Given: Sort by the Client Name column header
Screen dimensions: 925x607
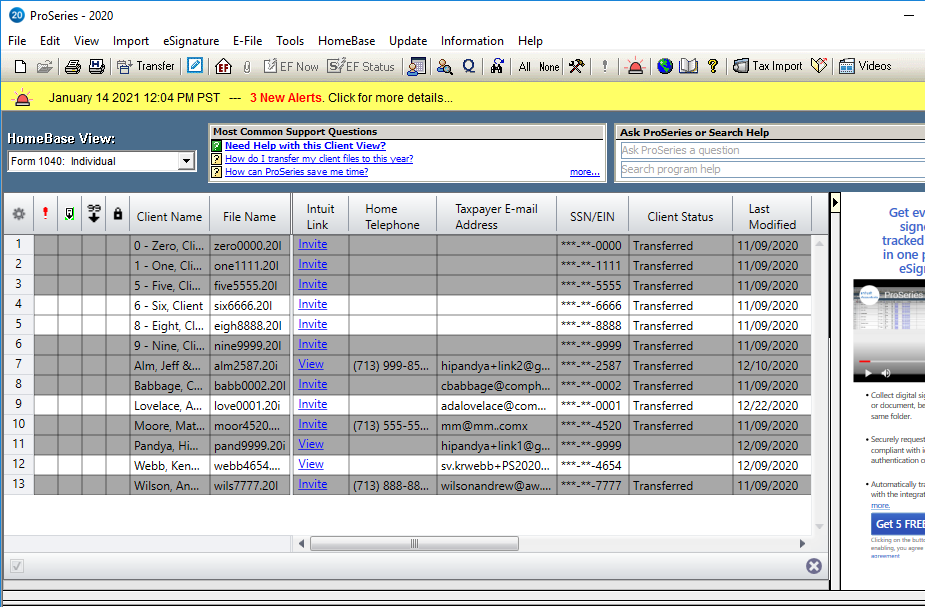Looking at the screenshot, I should (169, 216).
